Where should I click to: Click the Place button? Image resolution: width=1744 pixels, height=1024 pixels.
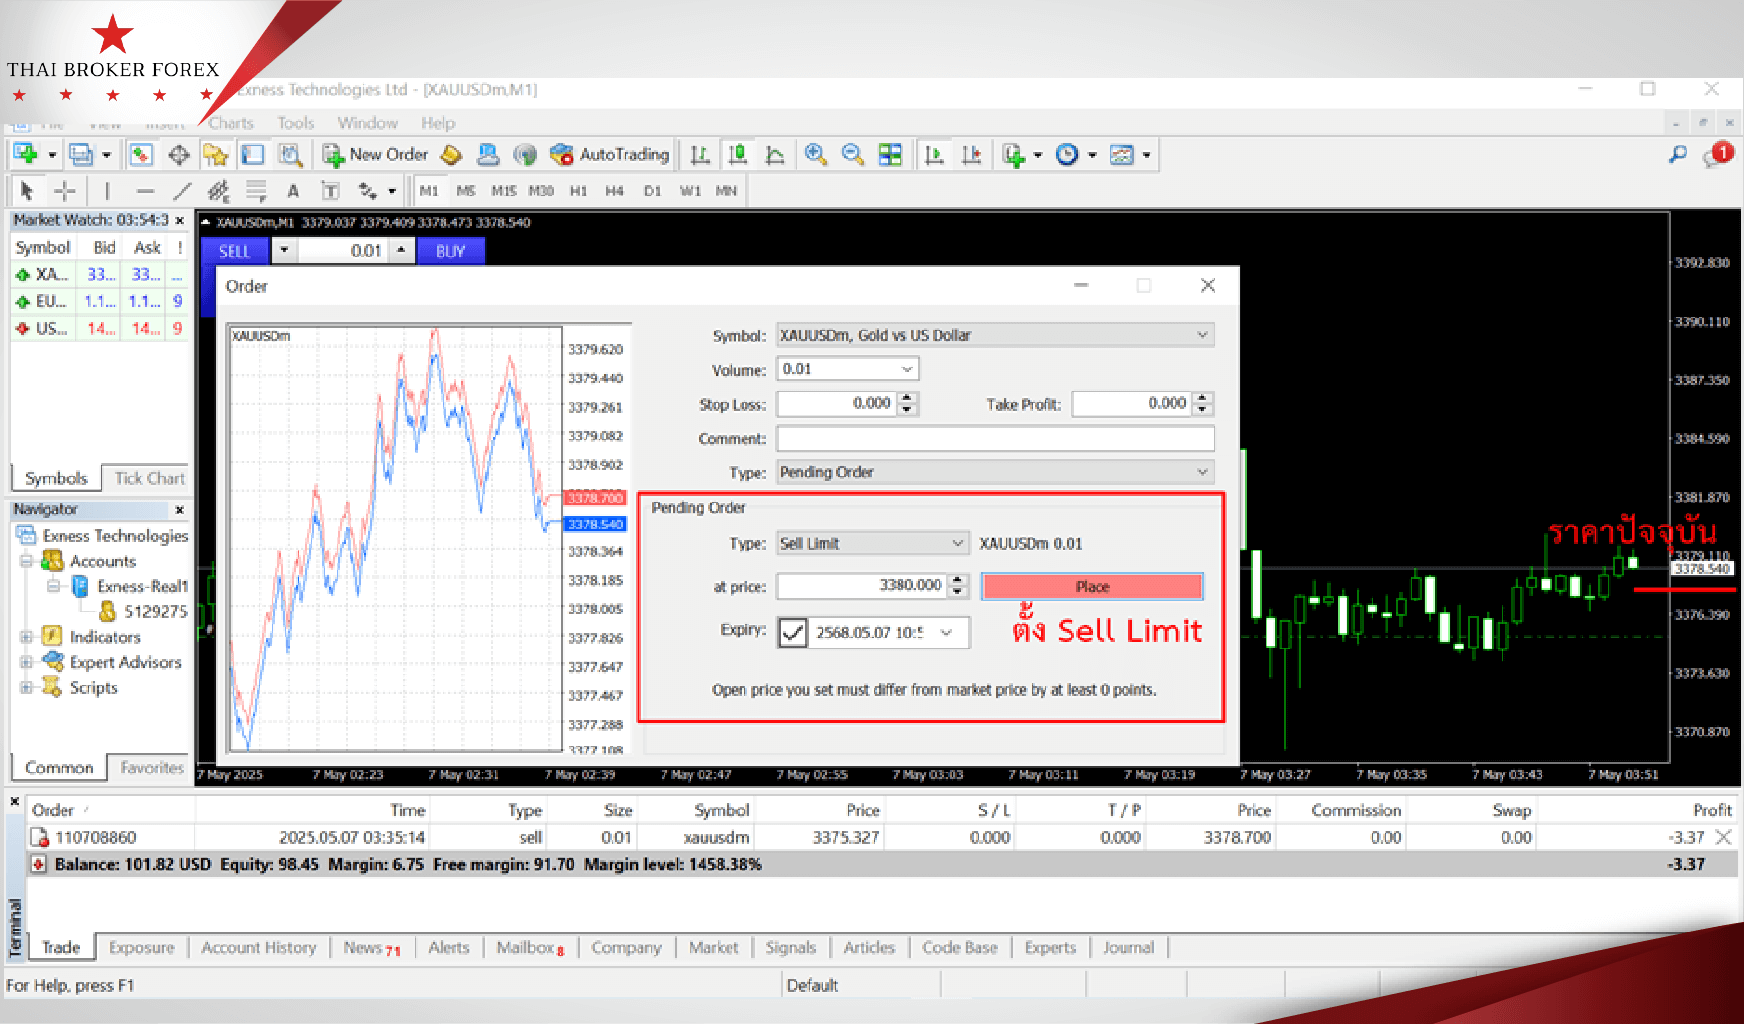click(x=1092, y=586)
